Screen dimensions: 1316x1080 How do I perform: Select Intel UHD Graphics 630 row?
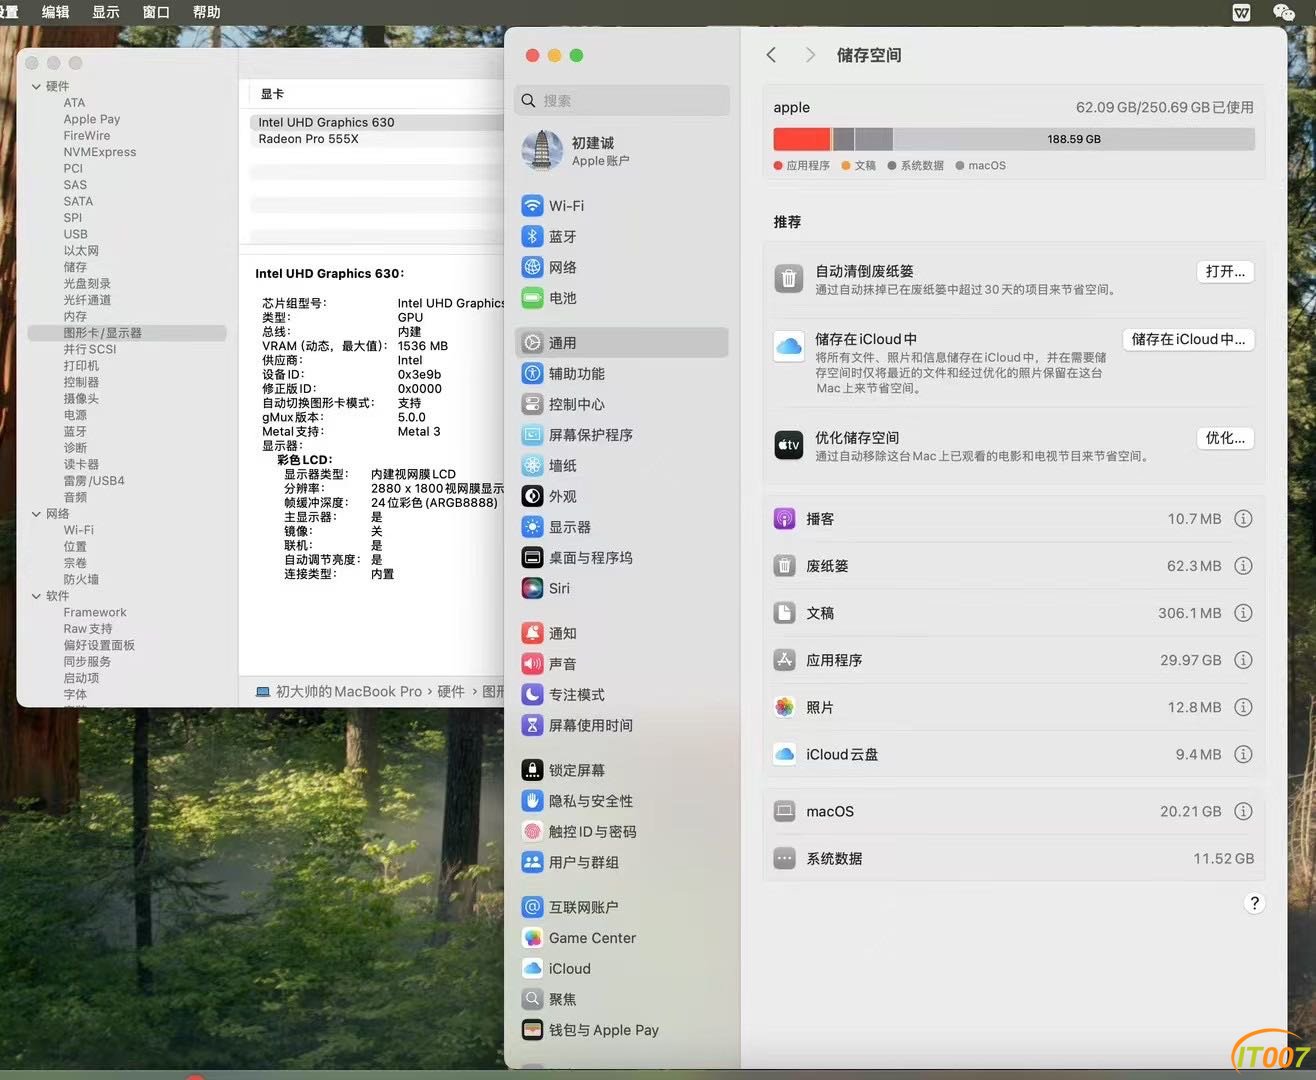[x=376, y=122]
